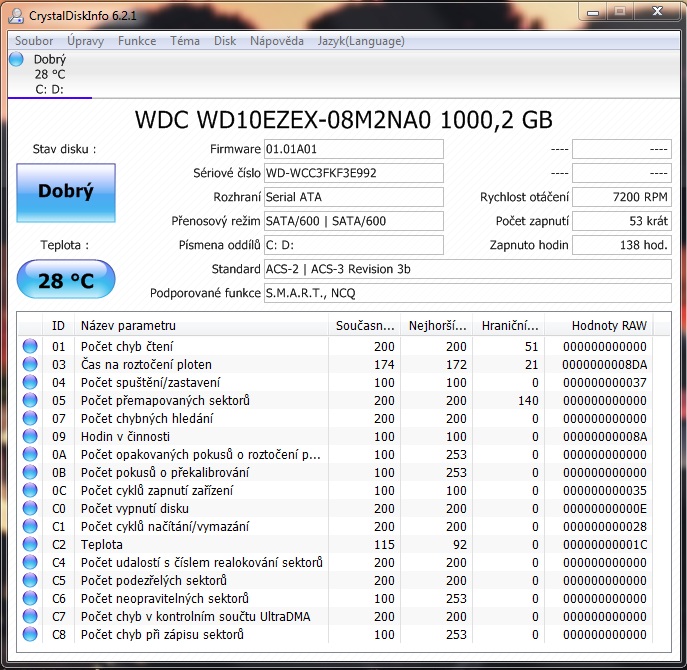Click the Firmware field 01.01A01

(x=354, y=149)
